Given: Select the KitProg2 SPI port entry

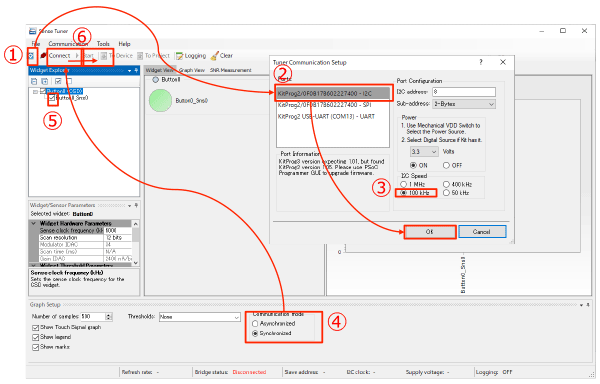Looking at the screenshot, I should point(333,105).
